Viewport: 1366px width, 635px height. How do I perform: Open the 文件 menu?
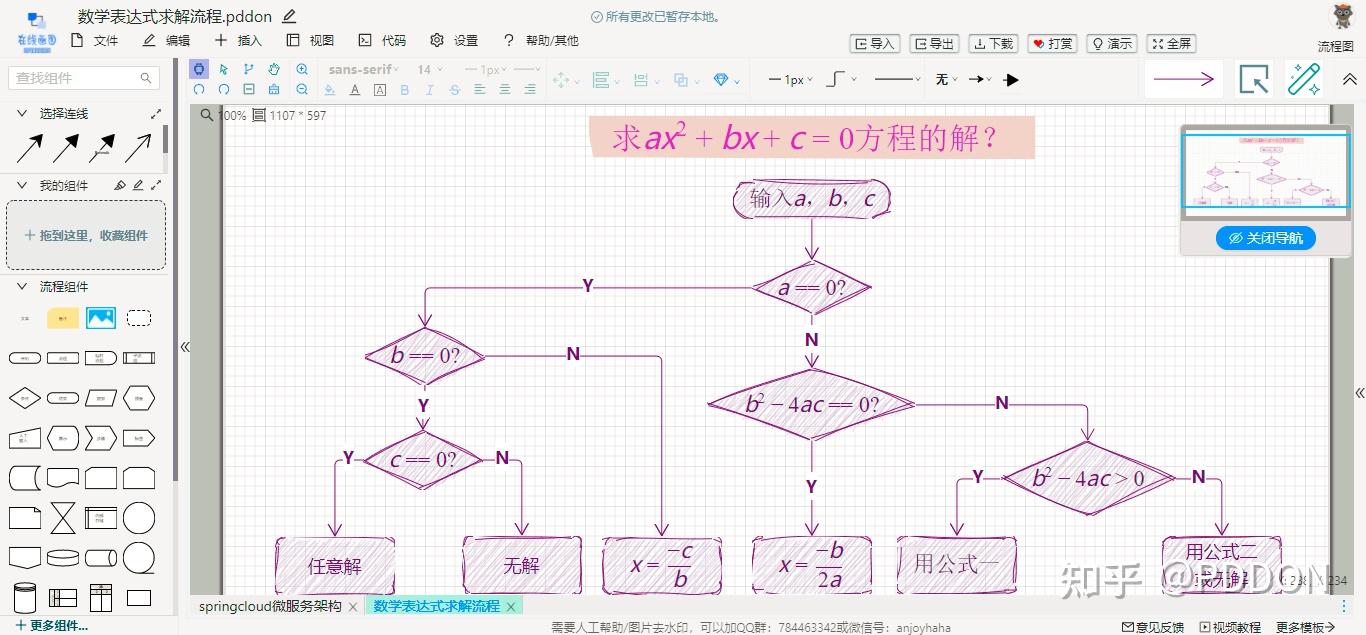pyautogui.click(x=105, y=41)
